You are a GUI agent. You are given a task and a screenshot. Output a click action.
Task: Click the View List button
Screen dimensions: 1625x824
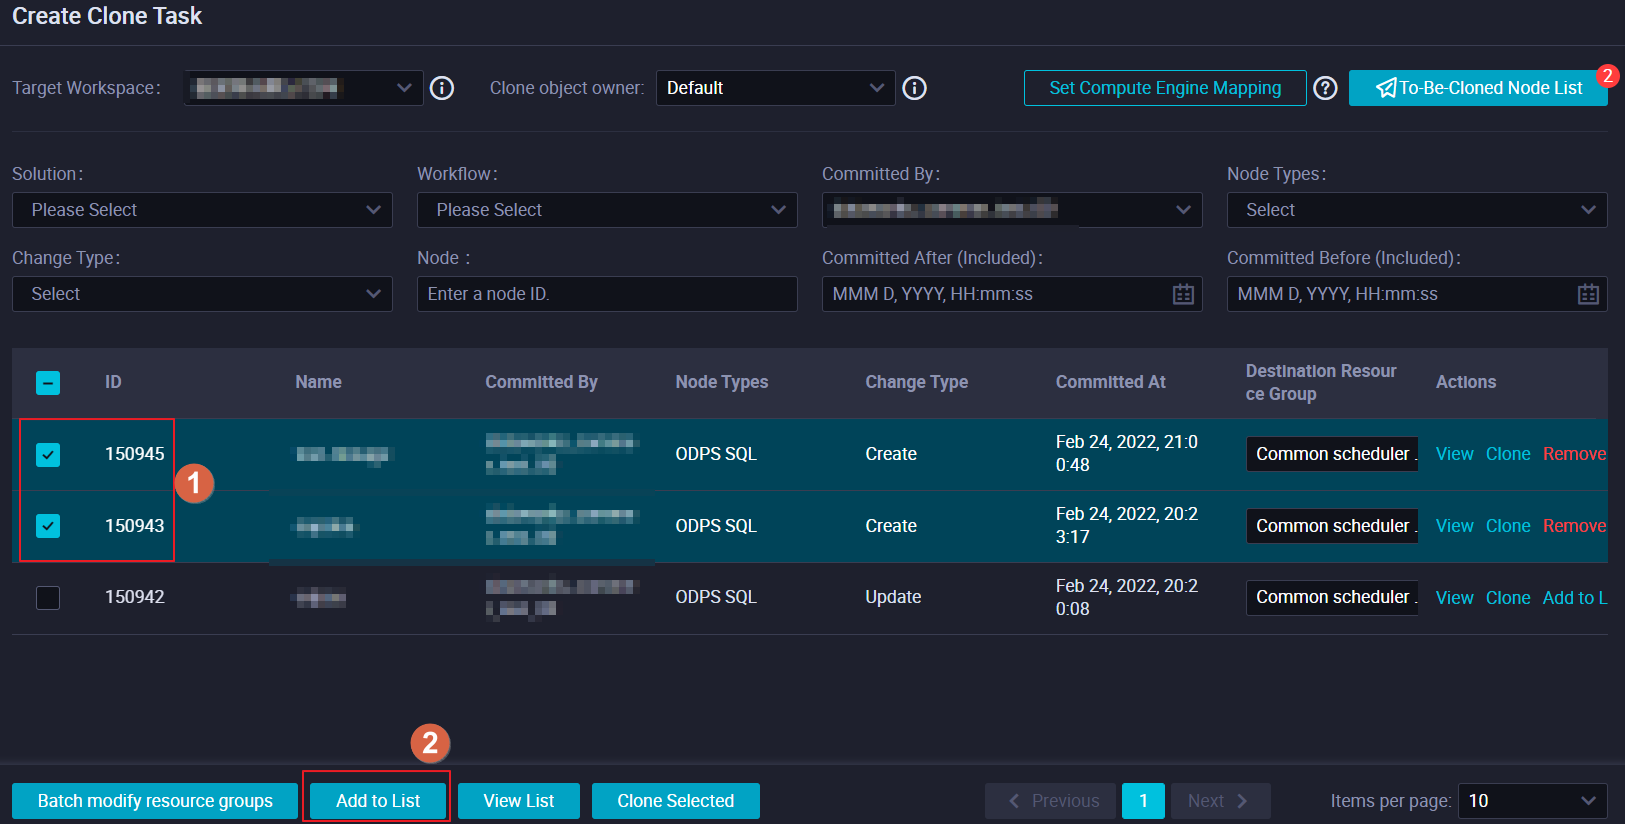click(519, 801)
